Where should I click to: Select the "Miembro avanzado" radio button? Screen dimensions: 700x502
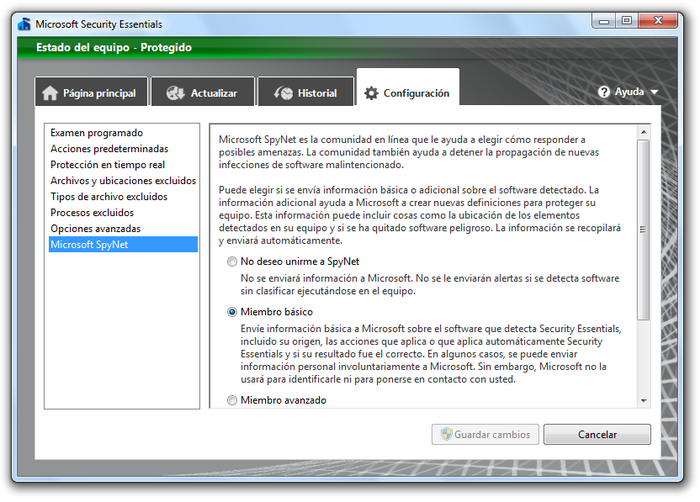point(232,400)
